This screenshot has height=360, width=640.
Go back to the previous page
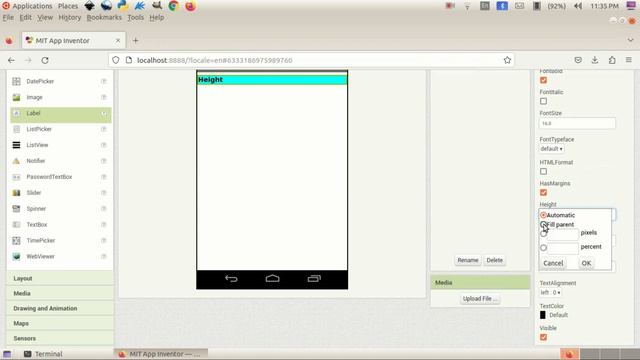point(11,60)
